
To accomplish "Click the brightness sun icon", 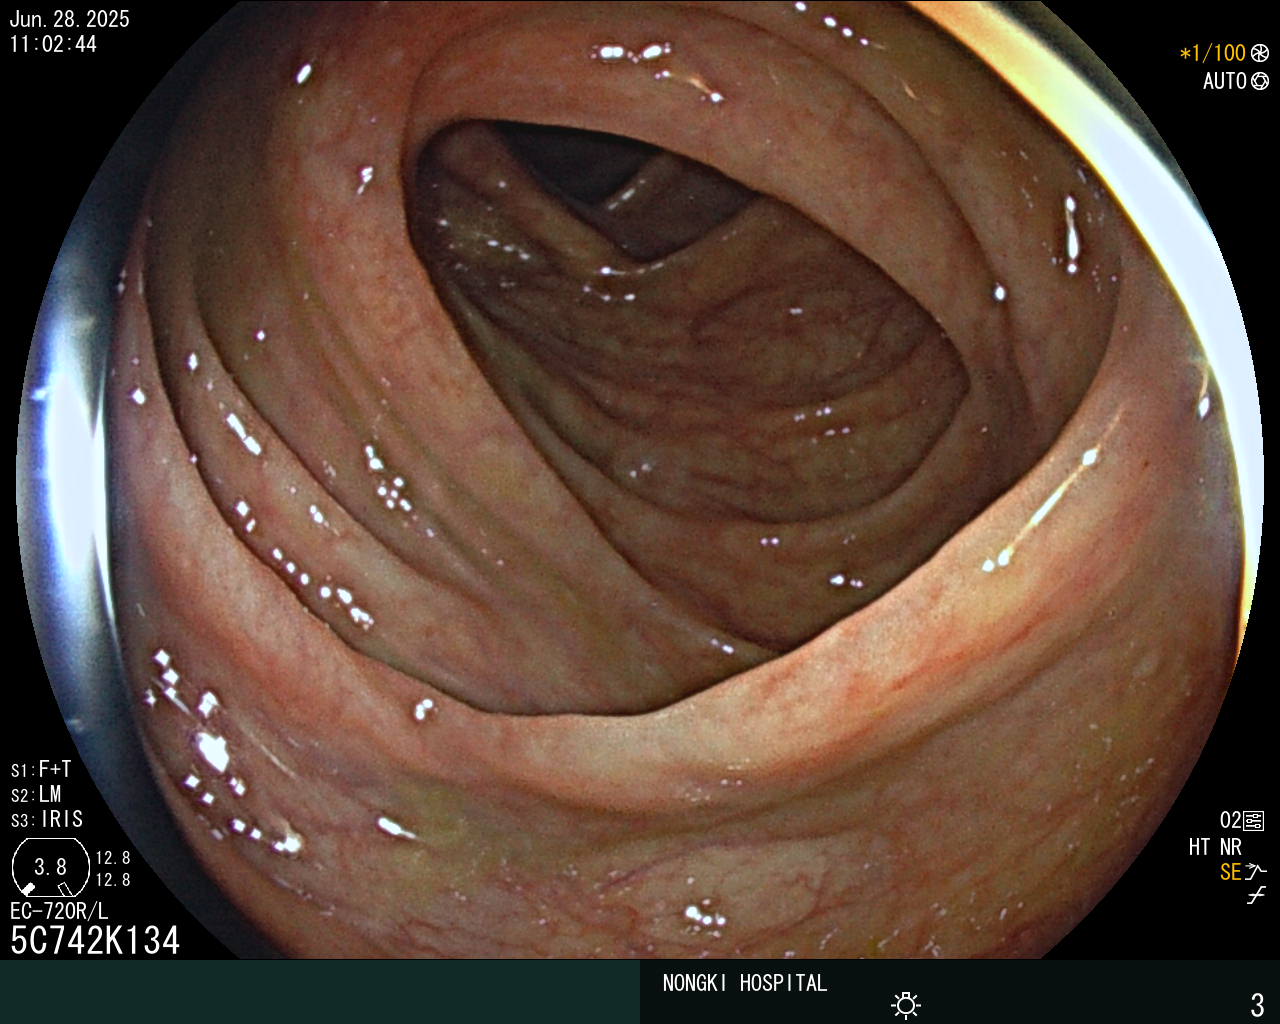I will click(x=906, y=1005).
